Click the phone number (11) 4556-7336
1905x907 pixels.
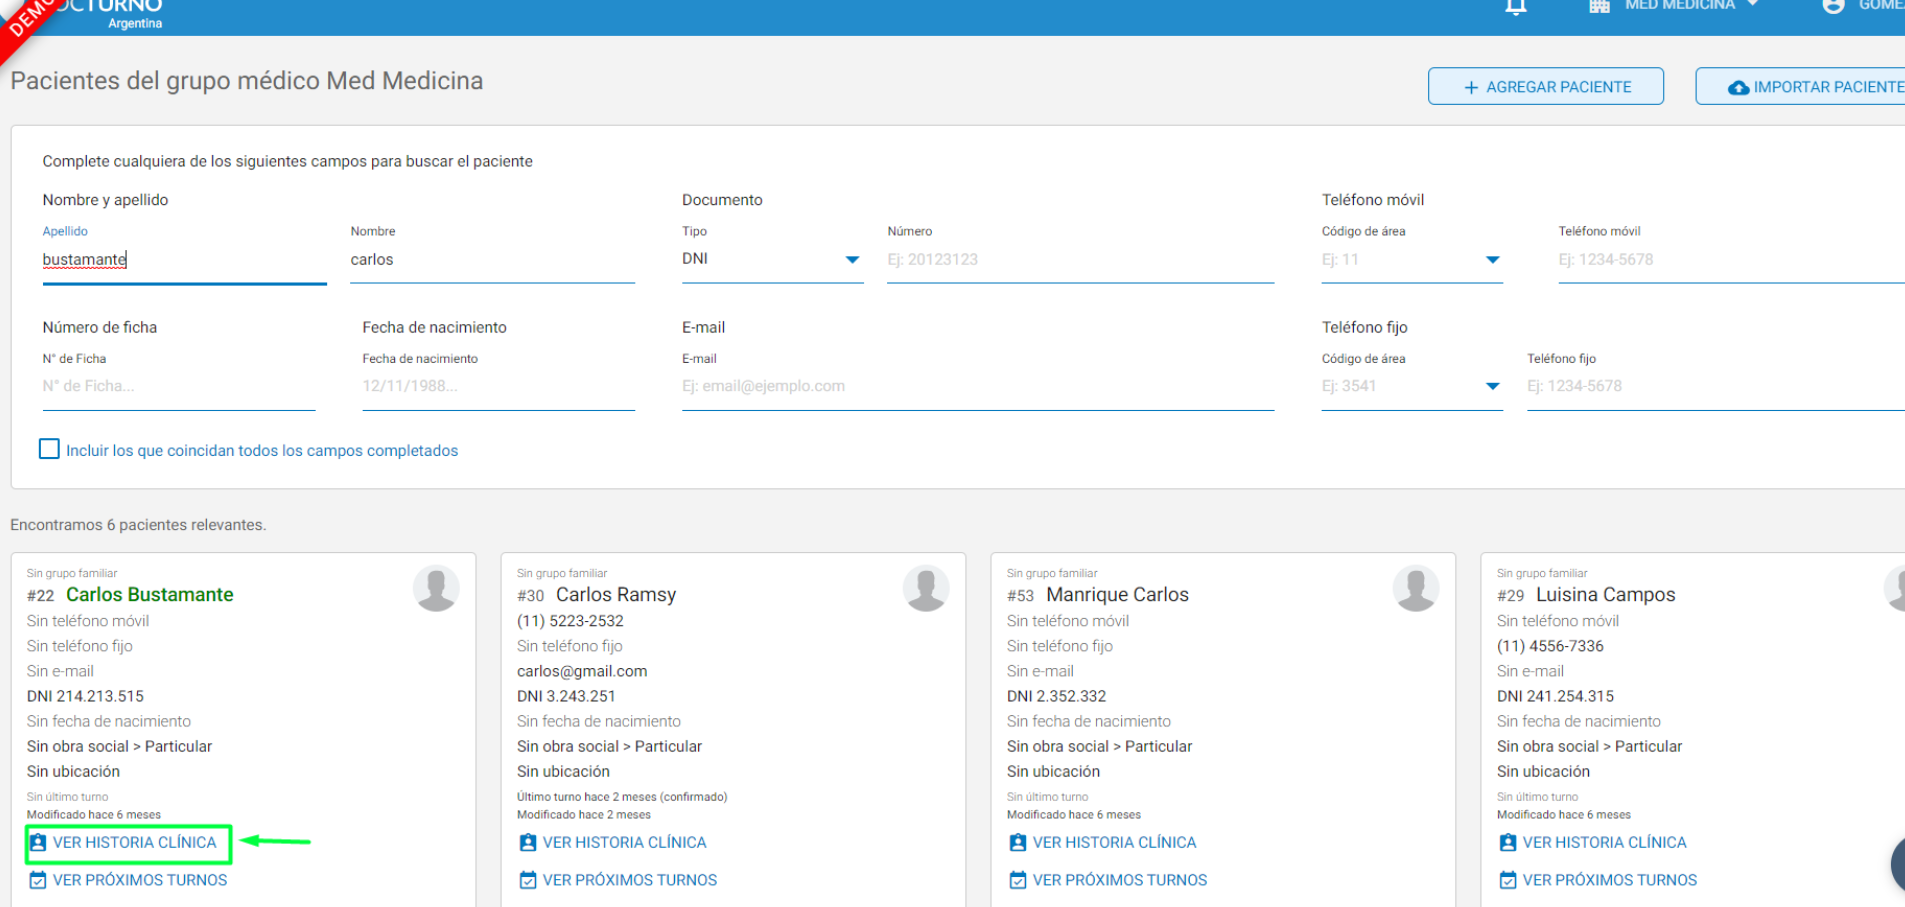1550,646
